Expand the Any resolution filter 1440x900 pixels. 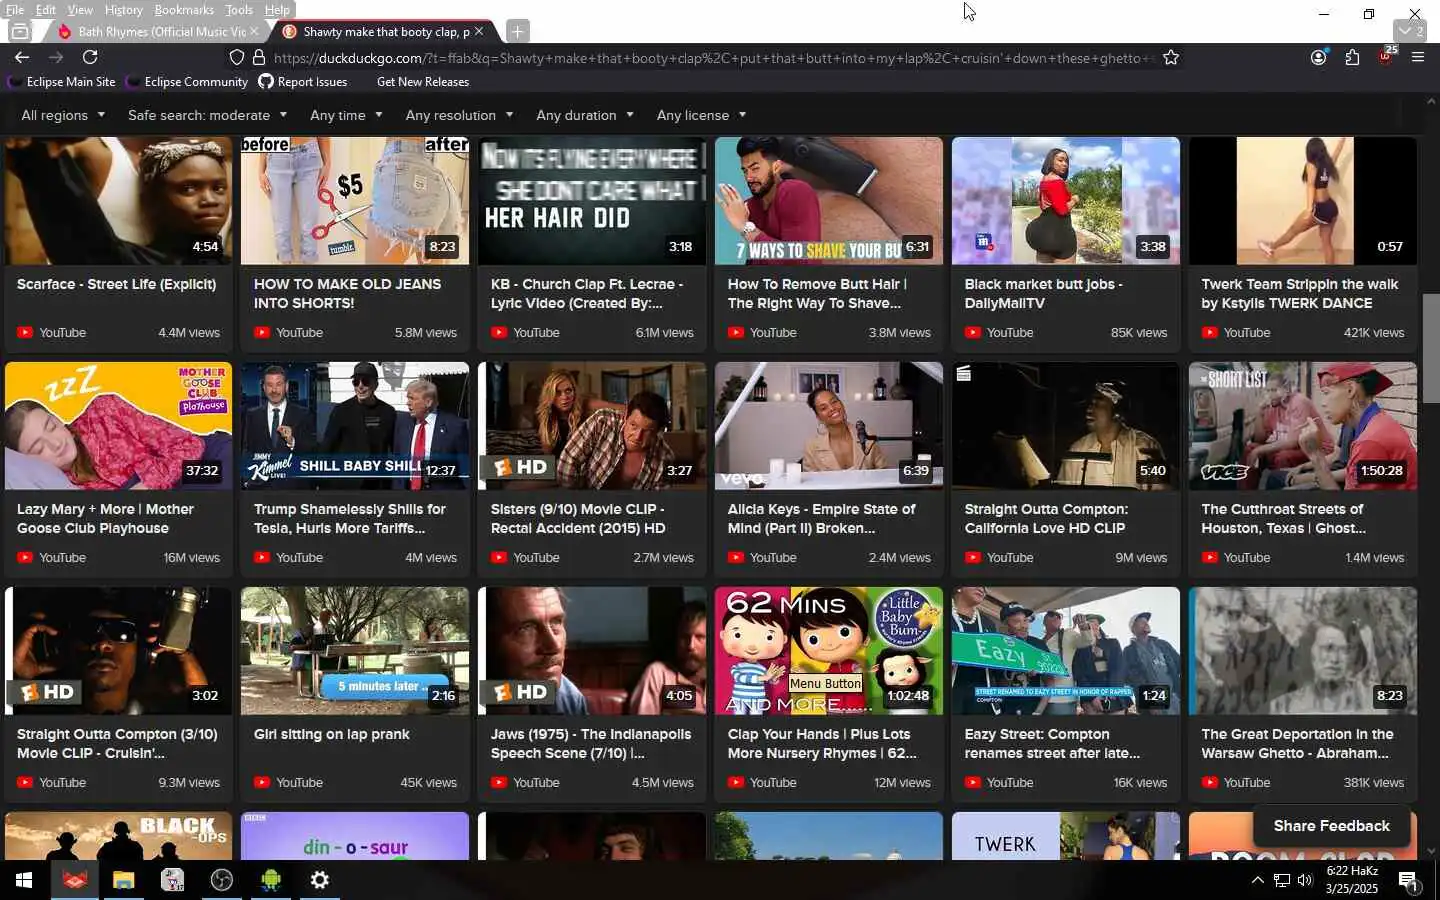pyautogui.click(x=459, y=115)
